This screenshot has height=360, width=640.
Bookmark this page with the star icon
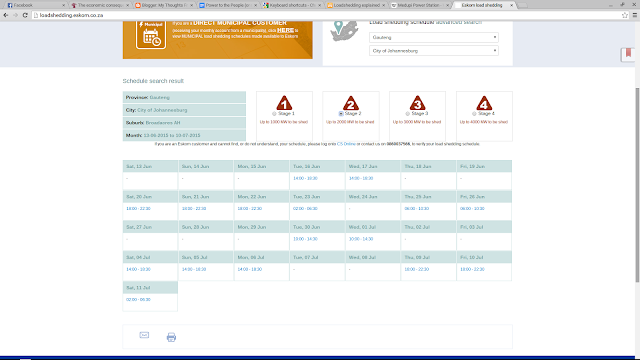(625, 15)
